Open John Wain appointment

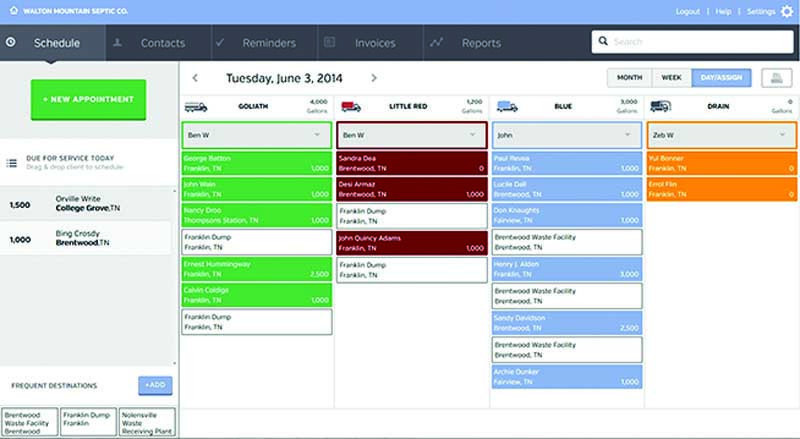(x=257, y=189)
